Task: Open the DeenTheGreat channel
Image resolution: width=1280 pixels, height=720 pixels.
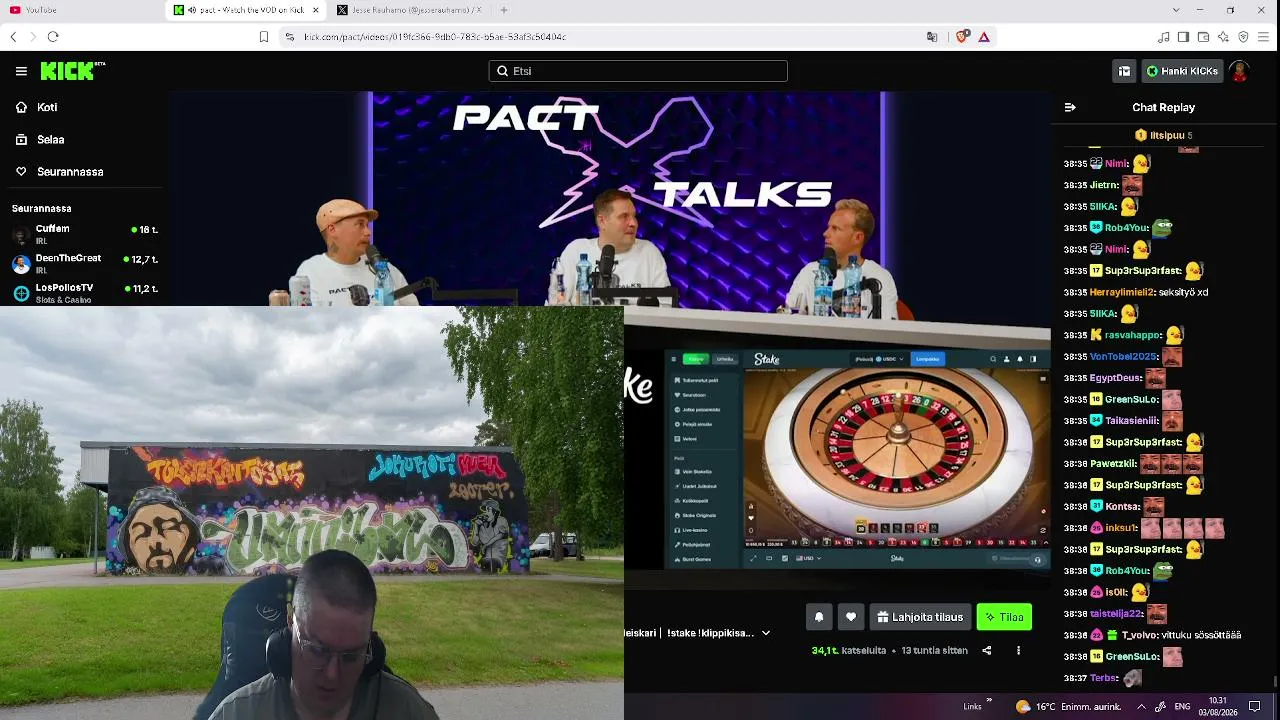Action: (x=84, y=264)
